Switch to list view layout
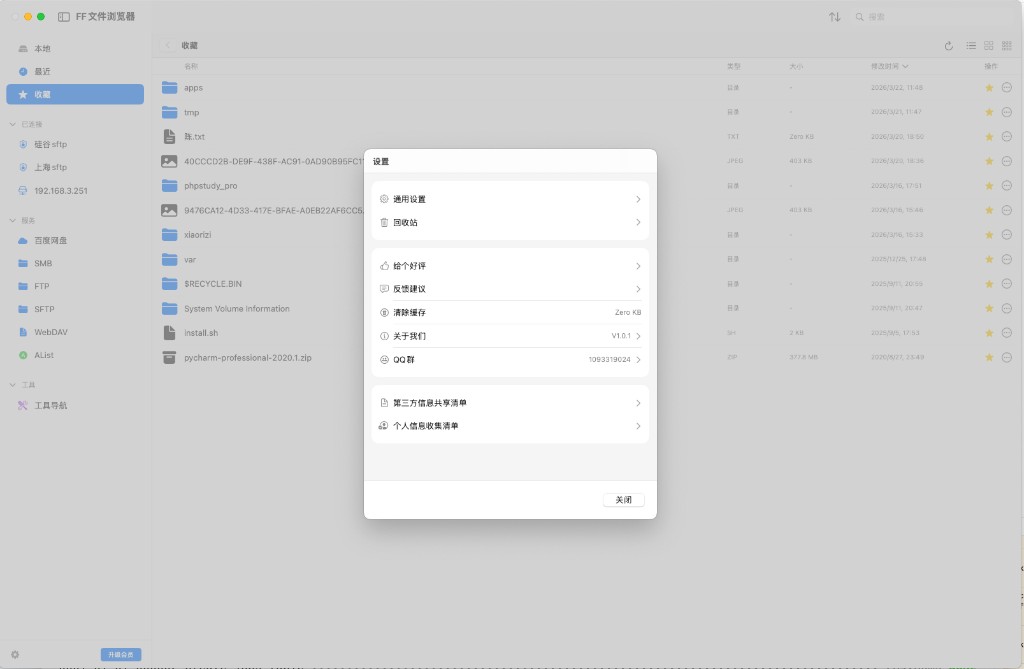Viewport: 1024px width, 669px height. 971,46
